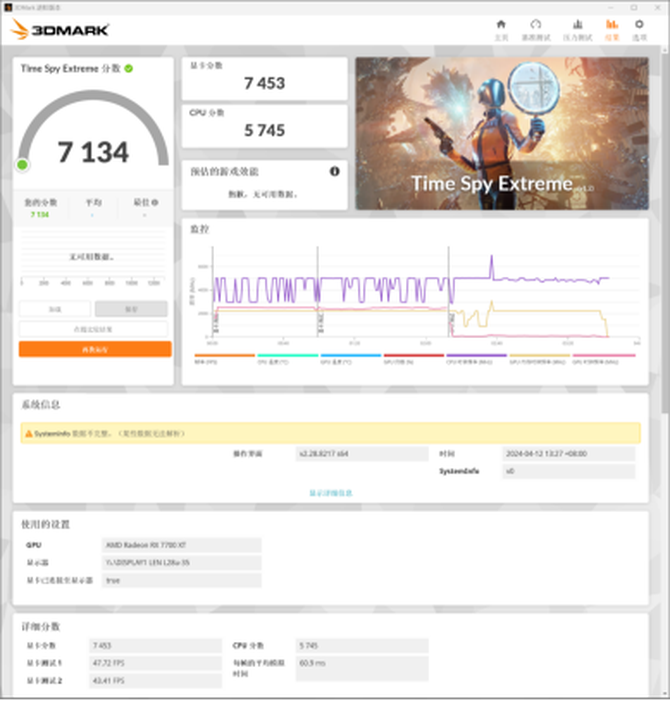Click the graphics test 2 value 43.41 FPS
Viewport: 670px width, 701px height.
click(x=156, y=681)
